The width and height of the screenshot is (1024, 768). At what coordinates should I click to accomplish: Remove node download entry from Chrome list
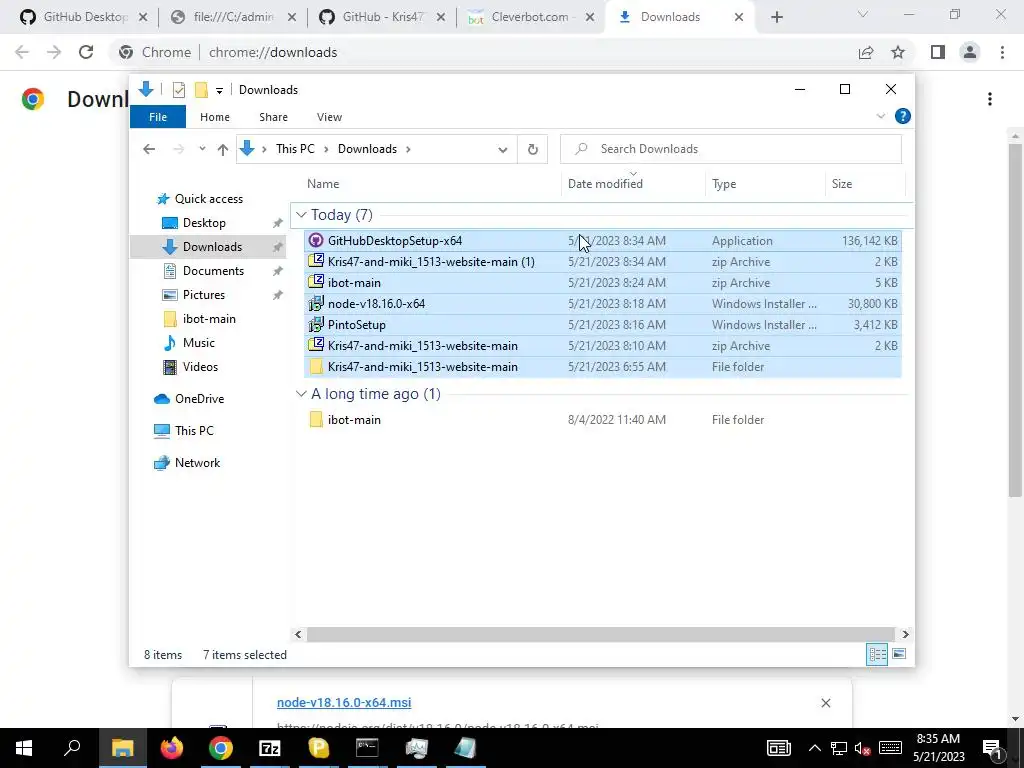[825, 703]
